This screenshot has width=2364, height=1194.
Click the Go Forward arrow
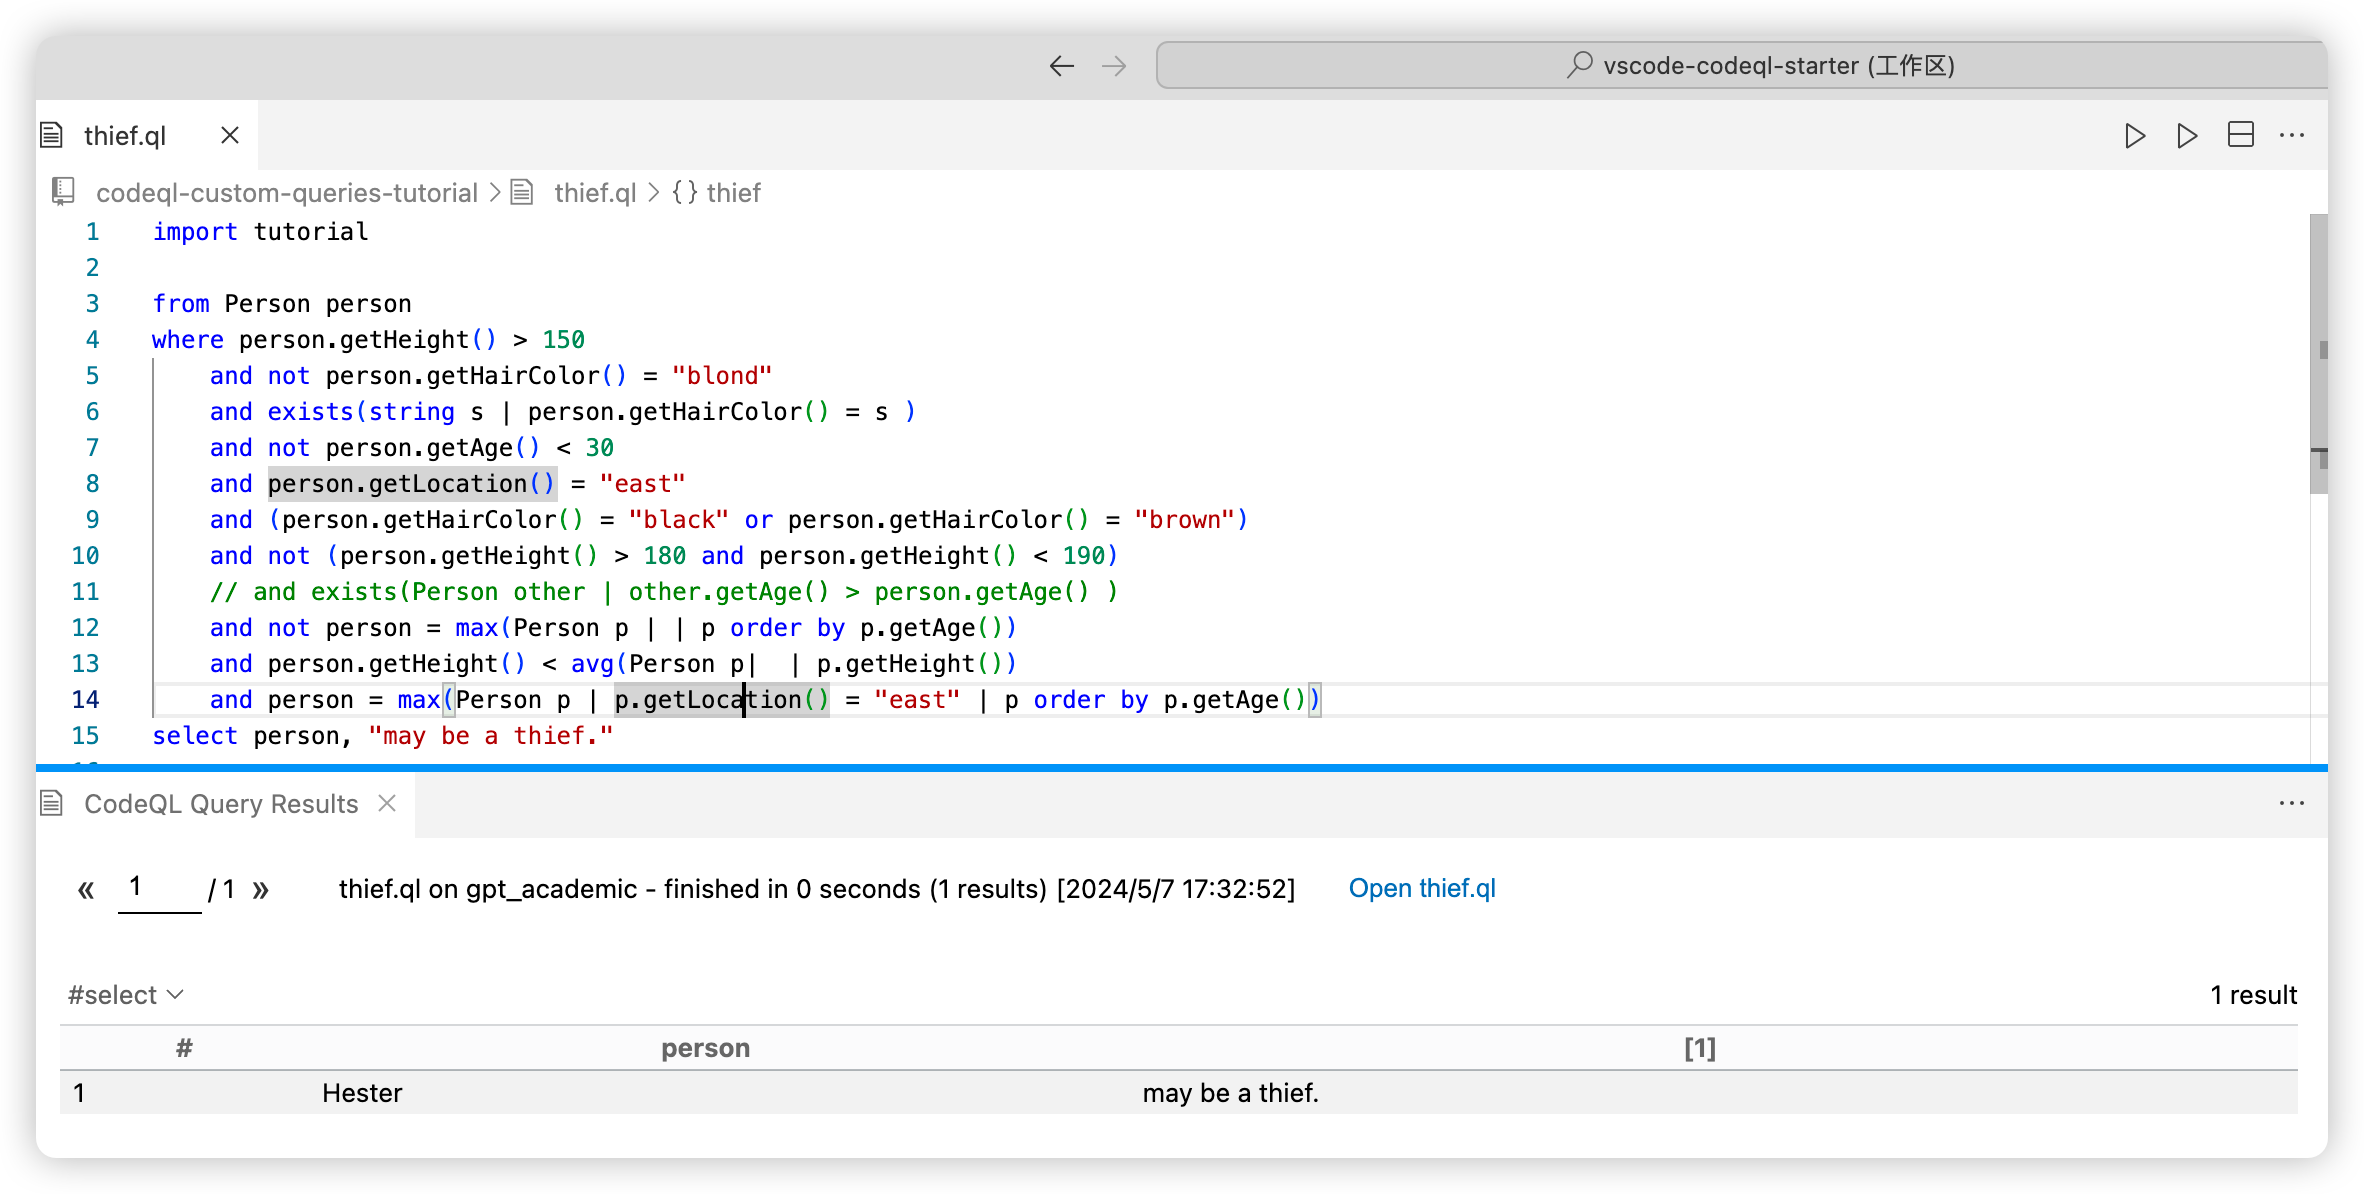coord(1113,66)
